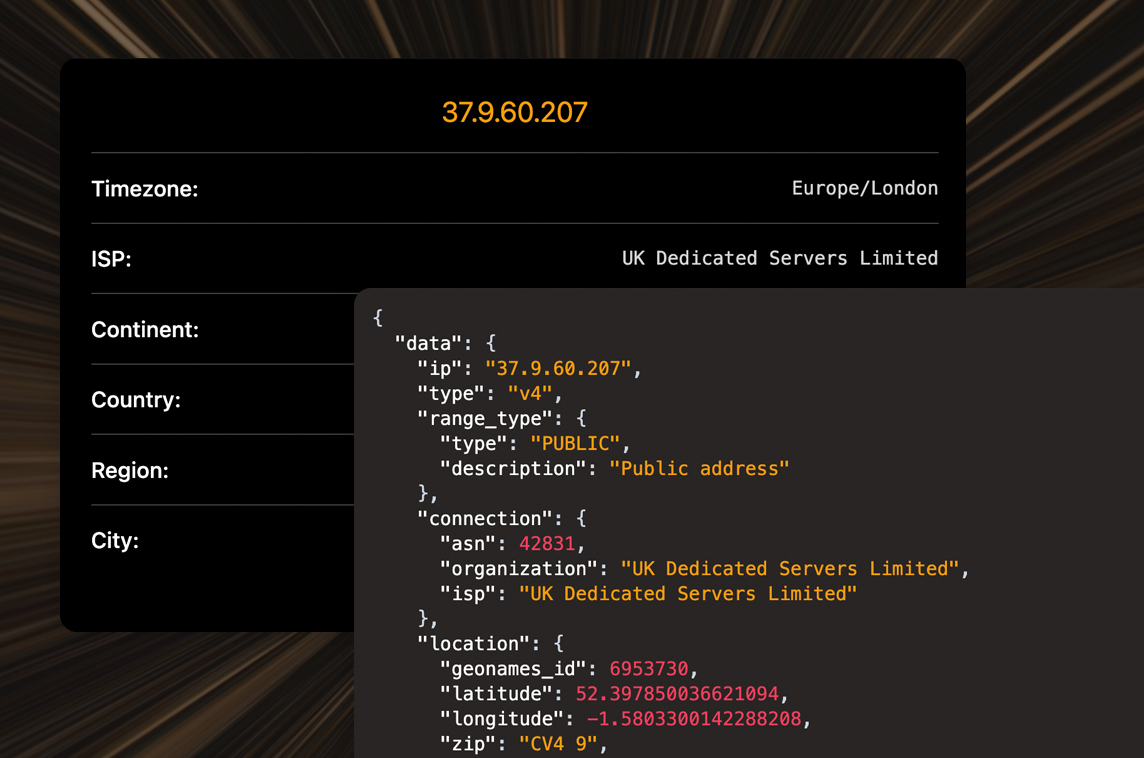The width and height of the screenshot is (1144, 758).
Task: Click the "isp" value in JSON
Action: [687, 594]
